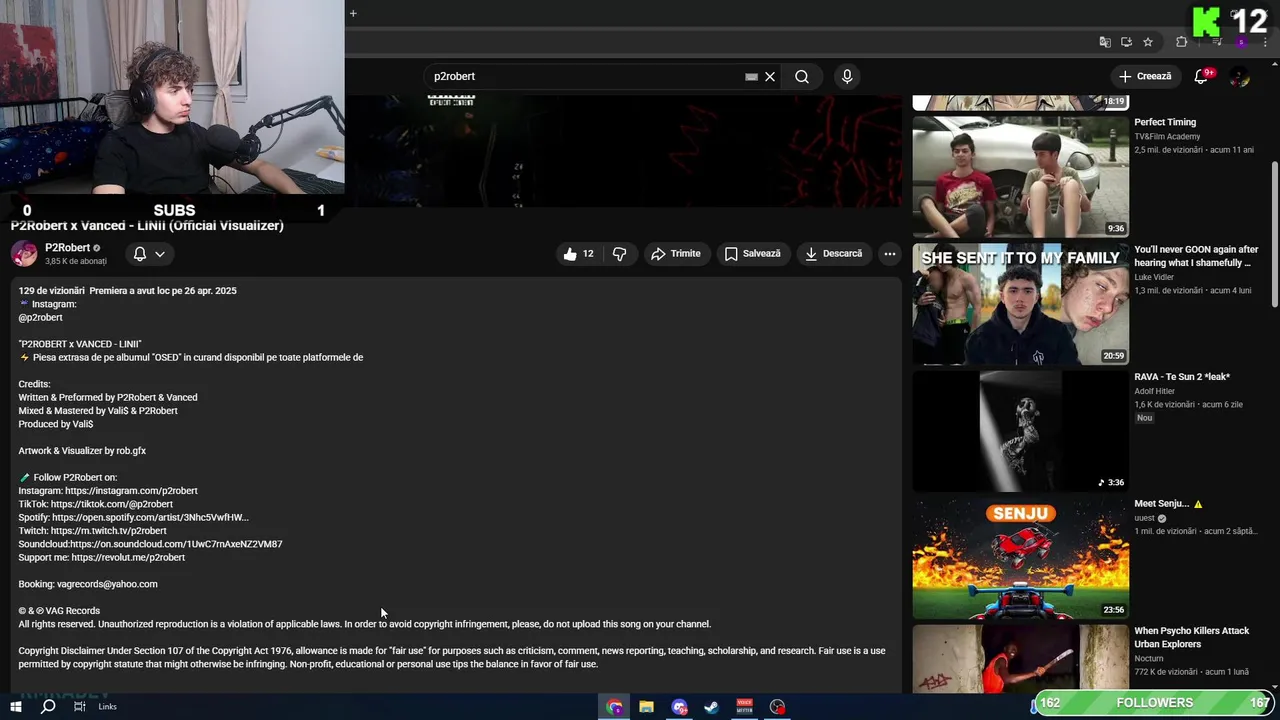Screen dimensions: 1280x720
Task: Open Task View in taskbar
Action: [x=79, y=707]
